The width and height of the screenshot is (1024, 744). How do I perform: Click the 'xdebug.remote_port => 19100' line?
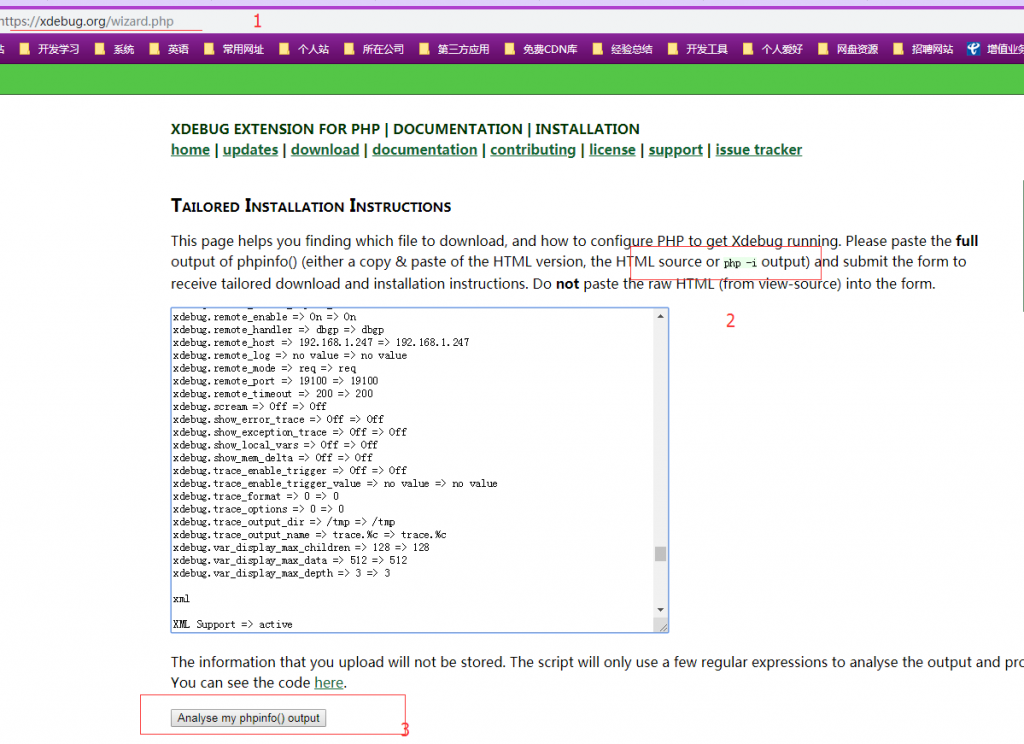pyautogui.click(x=275, y=381)
